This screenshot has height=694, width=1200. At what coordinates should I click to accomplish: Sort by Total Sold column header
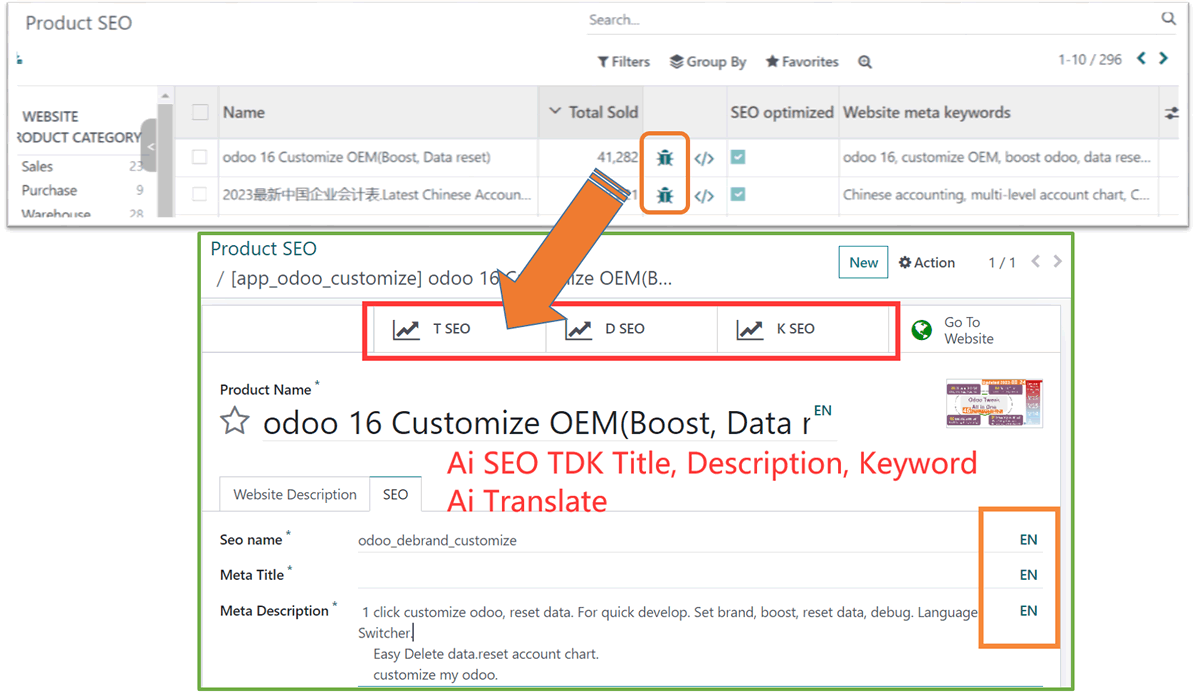(x=594, y=112)
